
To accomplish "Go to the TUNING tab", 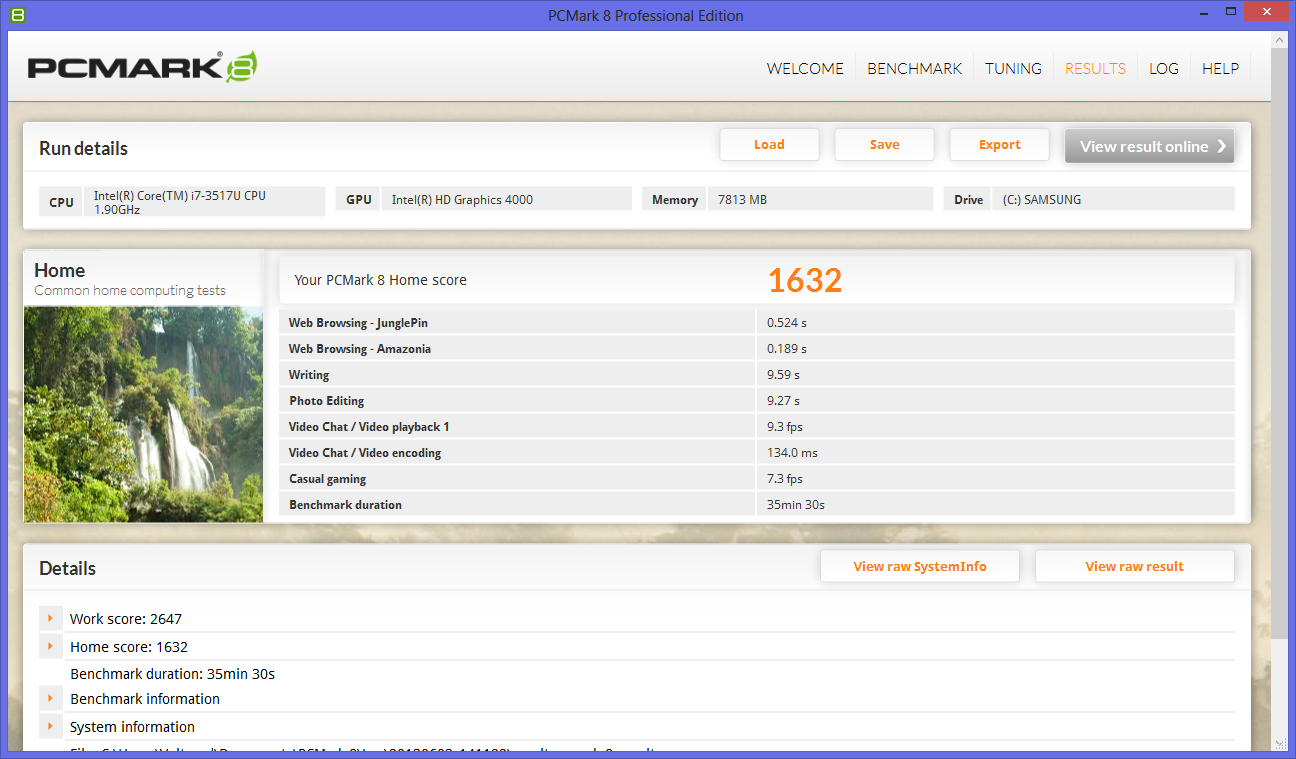I will [x=1013, y=68].
